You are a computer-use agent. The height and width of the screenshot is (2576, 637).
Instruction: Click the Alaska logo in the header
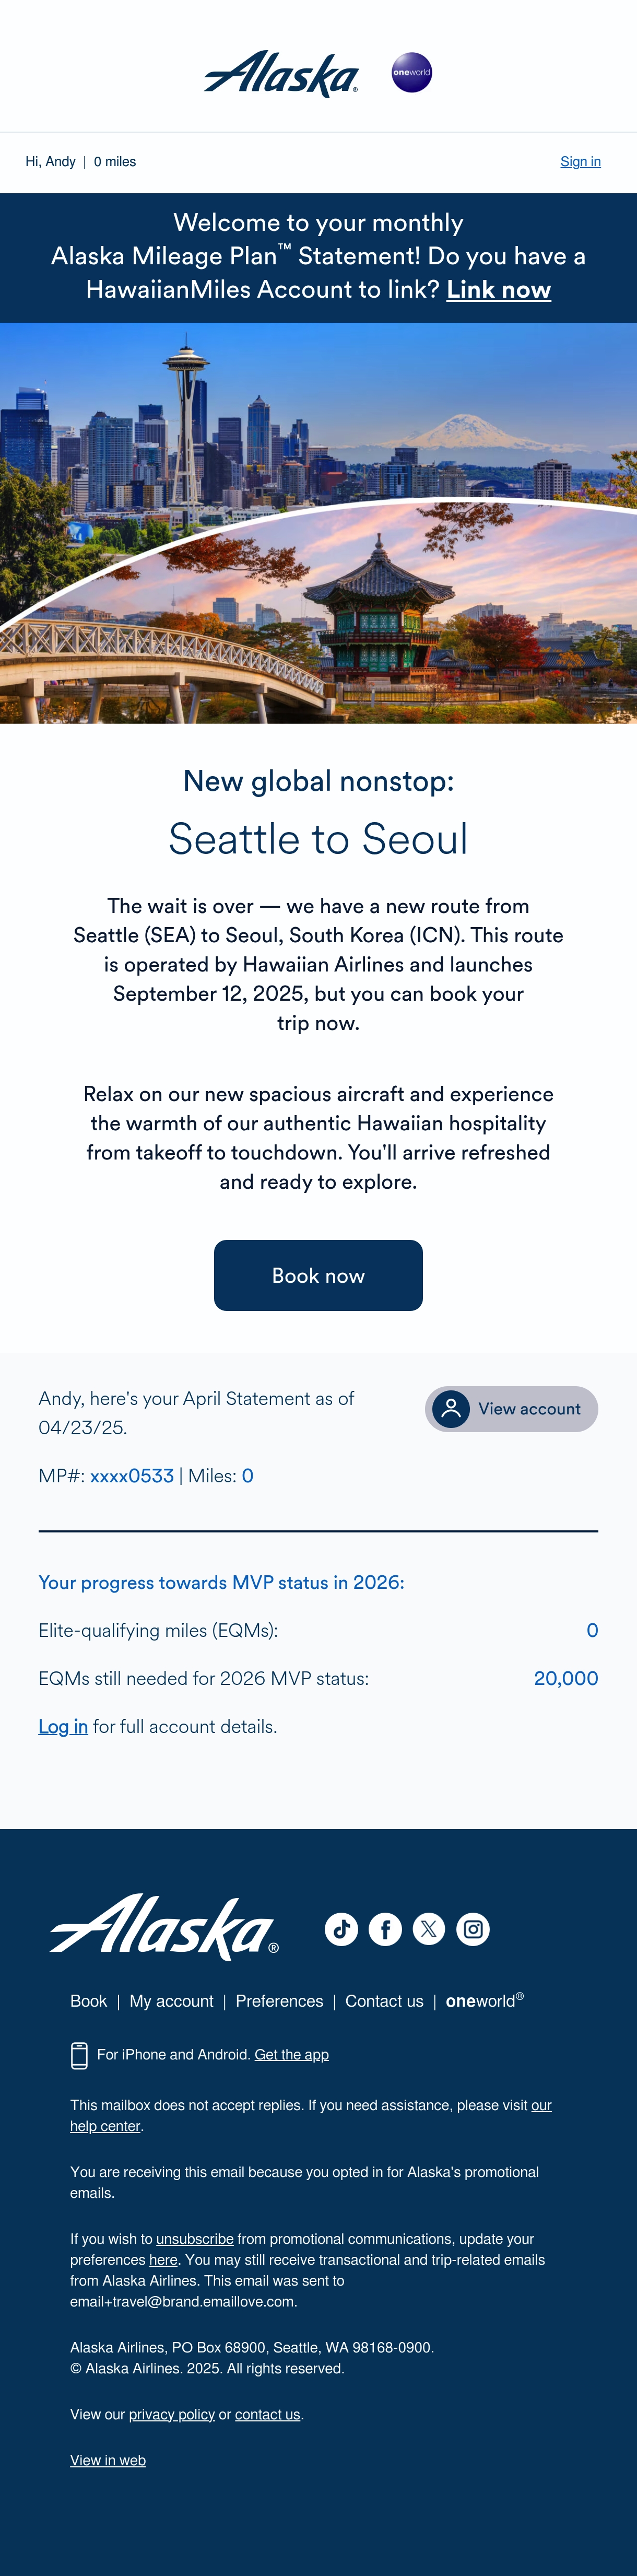[x=281, y=73]
